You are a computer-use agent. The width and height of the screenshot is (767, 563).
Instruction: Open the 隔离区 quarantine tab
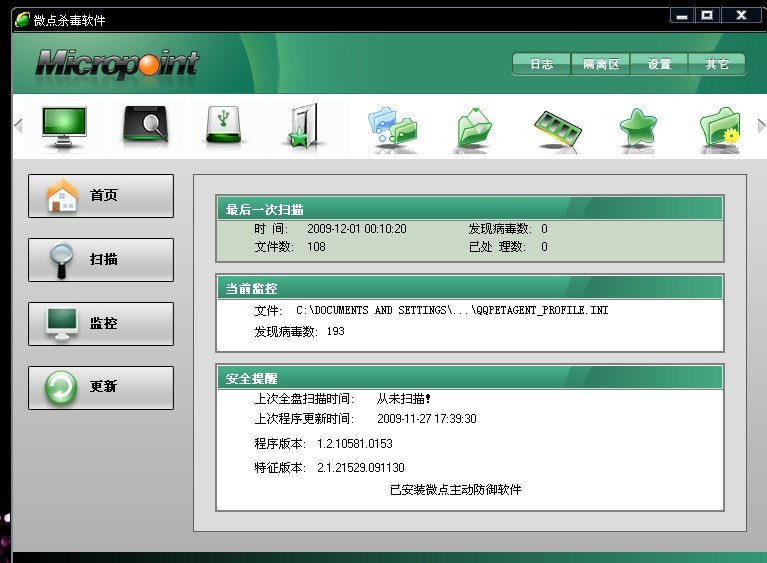pyautogui.click(x=601, y=64)
